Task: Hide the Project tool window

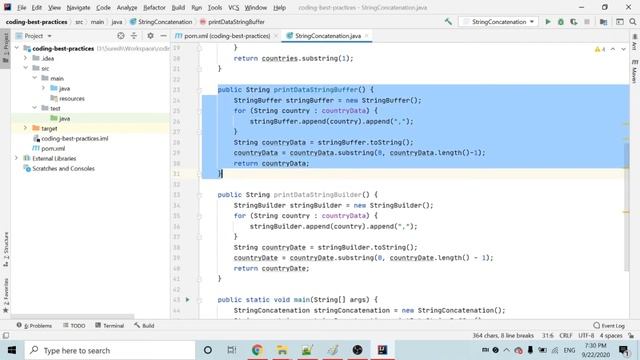Action: click(x=163, y=36)
